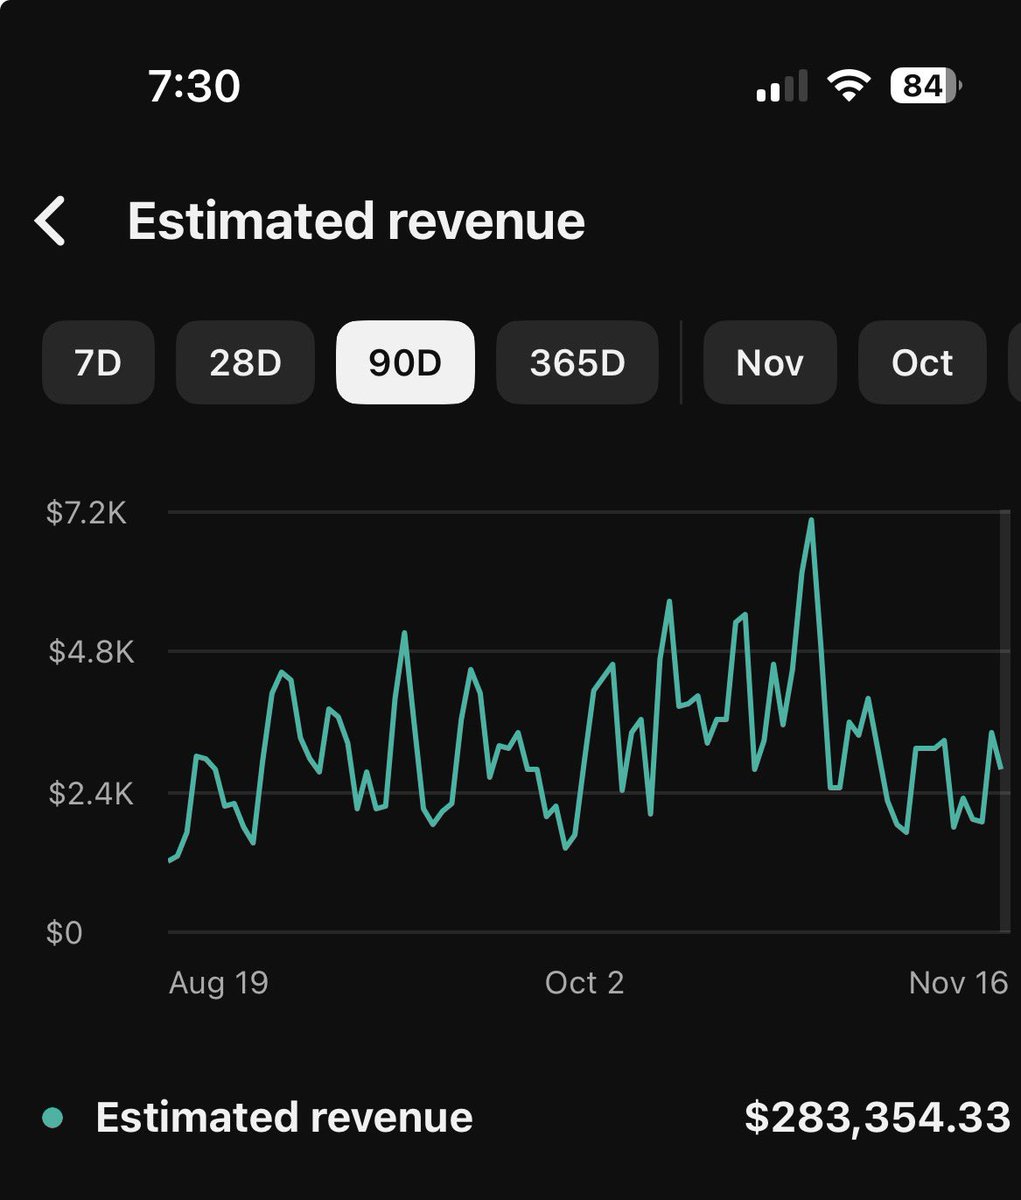Tap the back arrow beside Estimated revenue
This screenshot has height=1200, width=1021.
[x=50, y=221]
